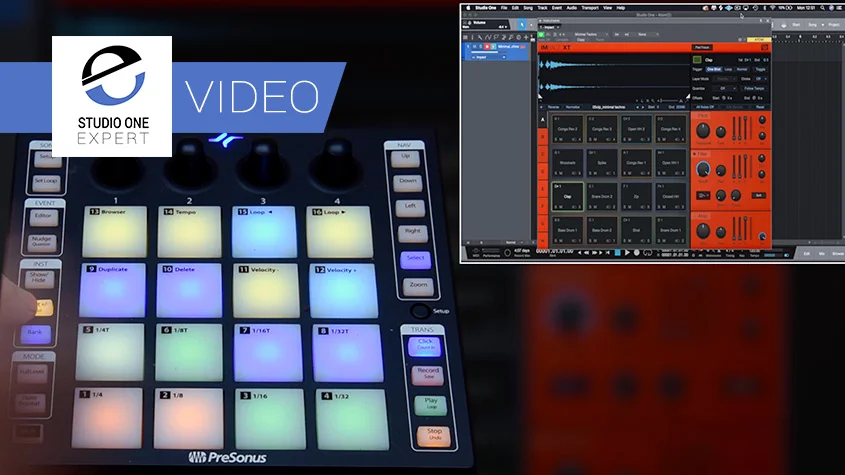The width and height of the screenshot is (845, 475).
Task: Open the Impact instrument dropdown on the track
Action: 489,57
